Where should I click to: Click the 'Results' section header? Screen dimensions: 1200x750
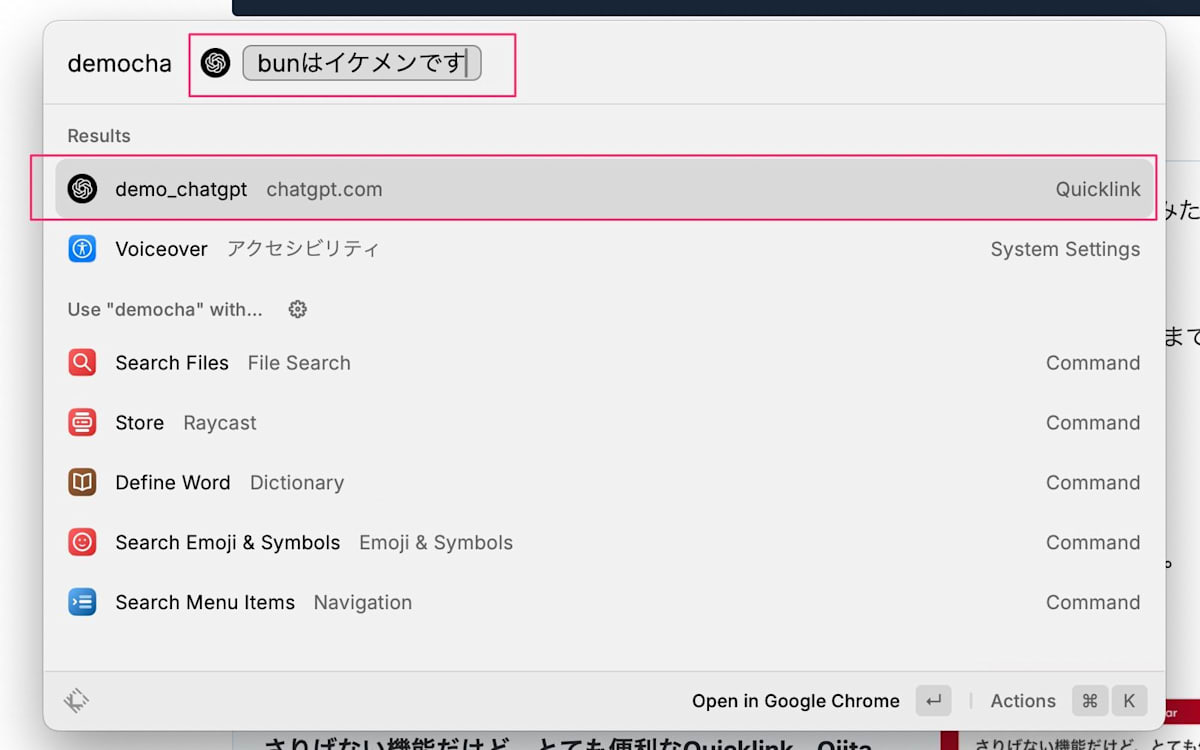coord(99,136)
